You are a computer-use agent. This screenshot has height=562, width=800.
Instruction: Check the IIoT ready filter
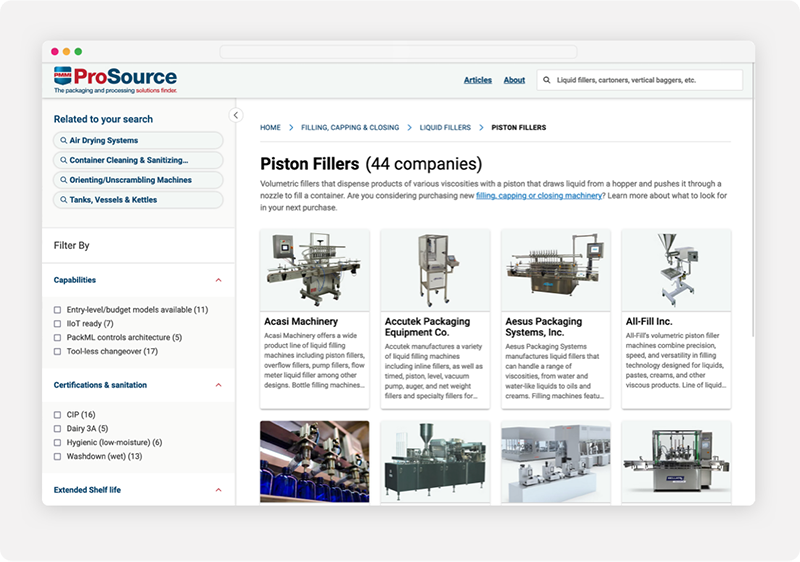point(57,324)
